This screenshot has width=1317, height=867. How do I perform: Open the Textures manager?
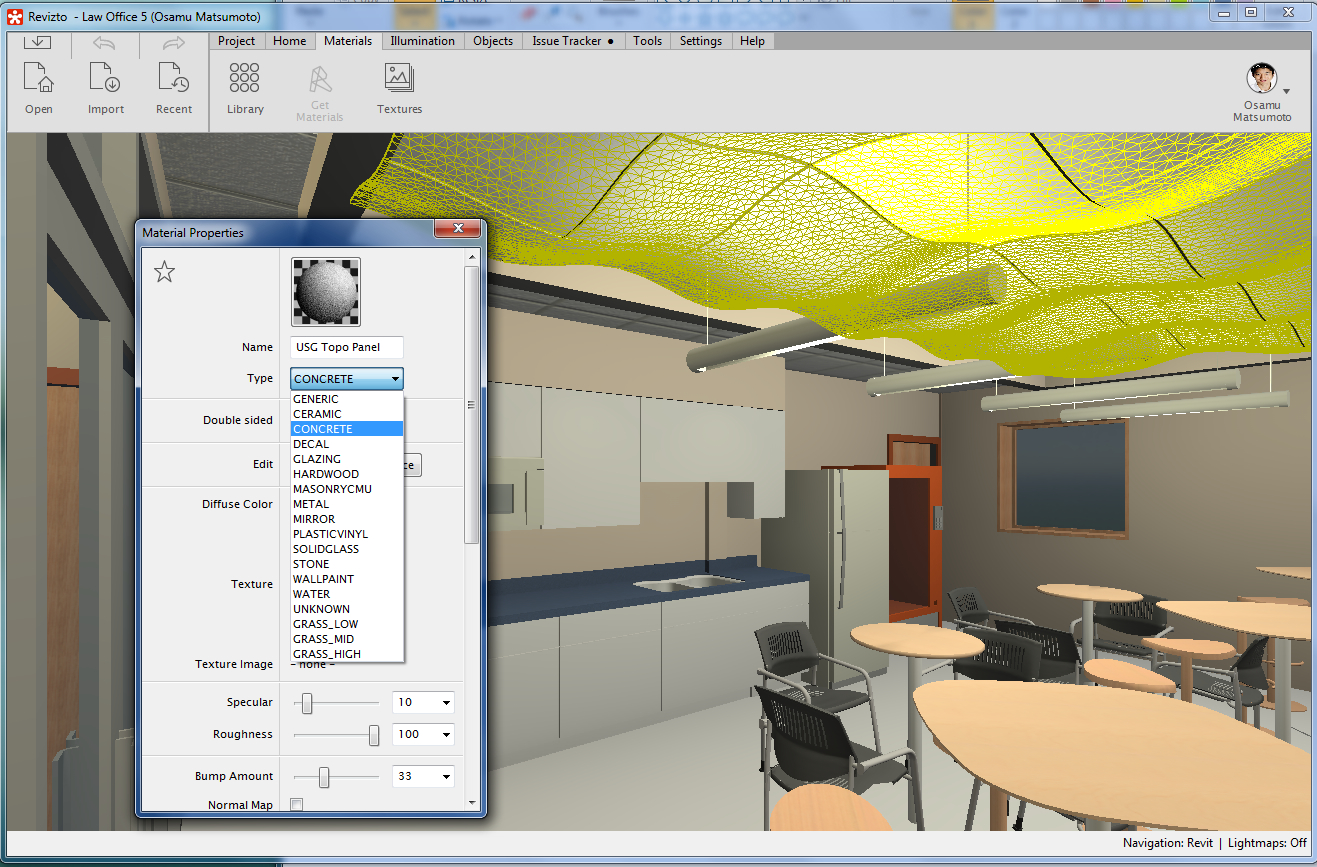pos(399,78)
